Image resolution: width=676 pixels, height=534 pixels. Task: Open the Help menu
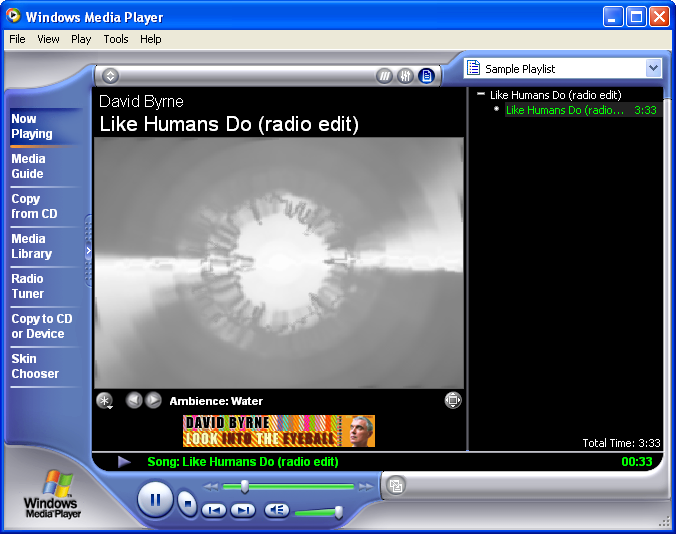(150, 39)
